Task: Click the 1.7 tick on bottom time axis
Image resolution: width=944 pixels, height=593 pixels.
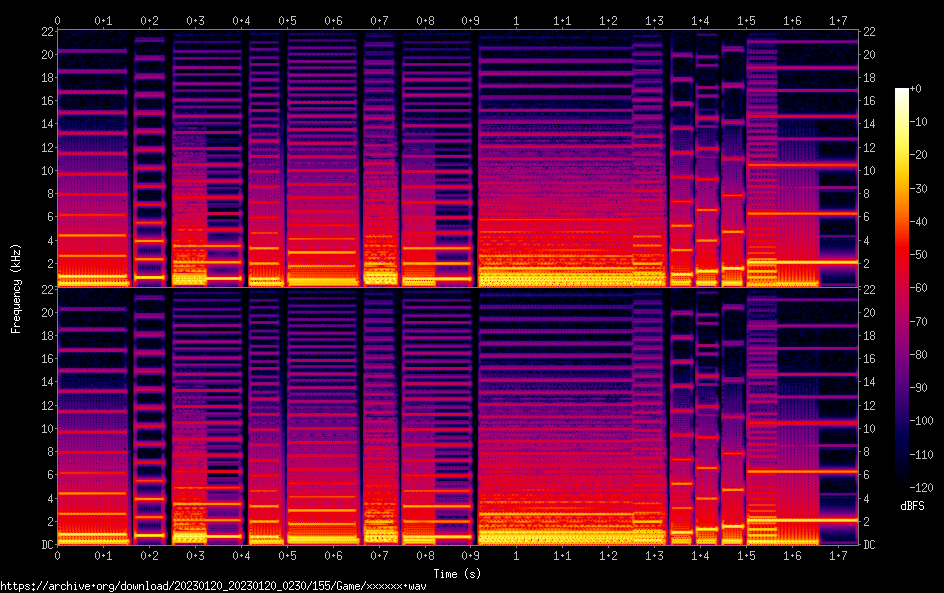Action: click(838, 556)
